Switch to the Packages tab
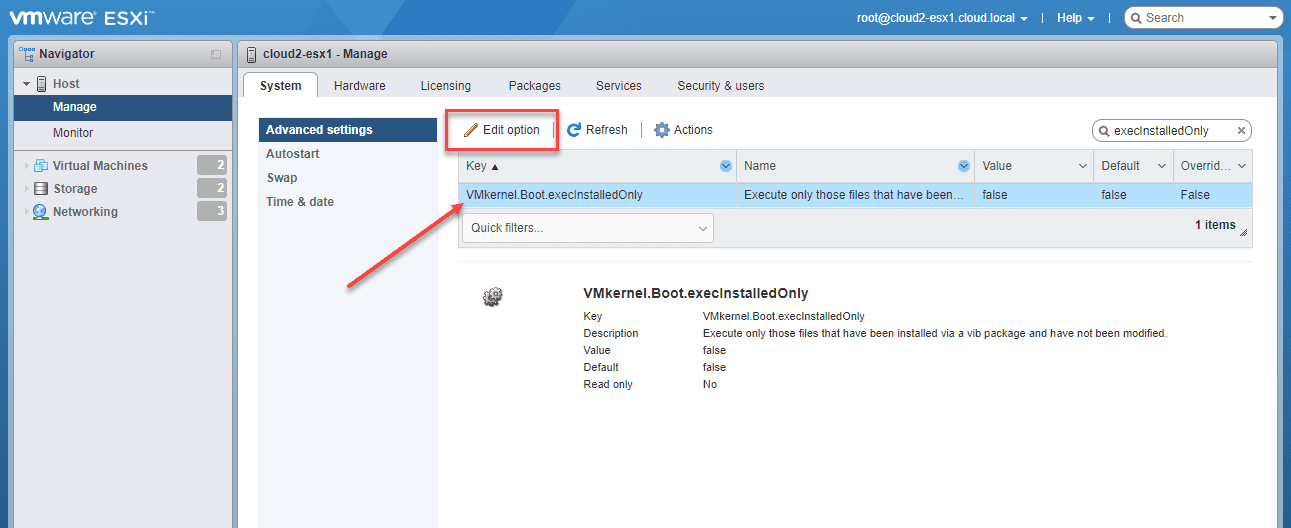 535,86
